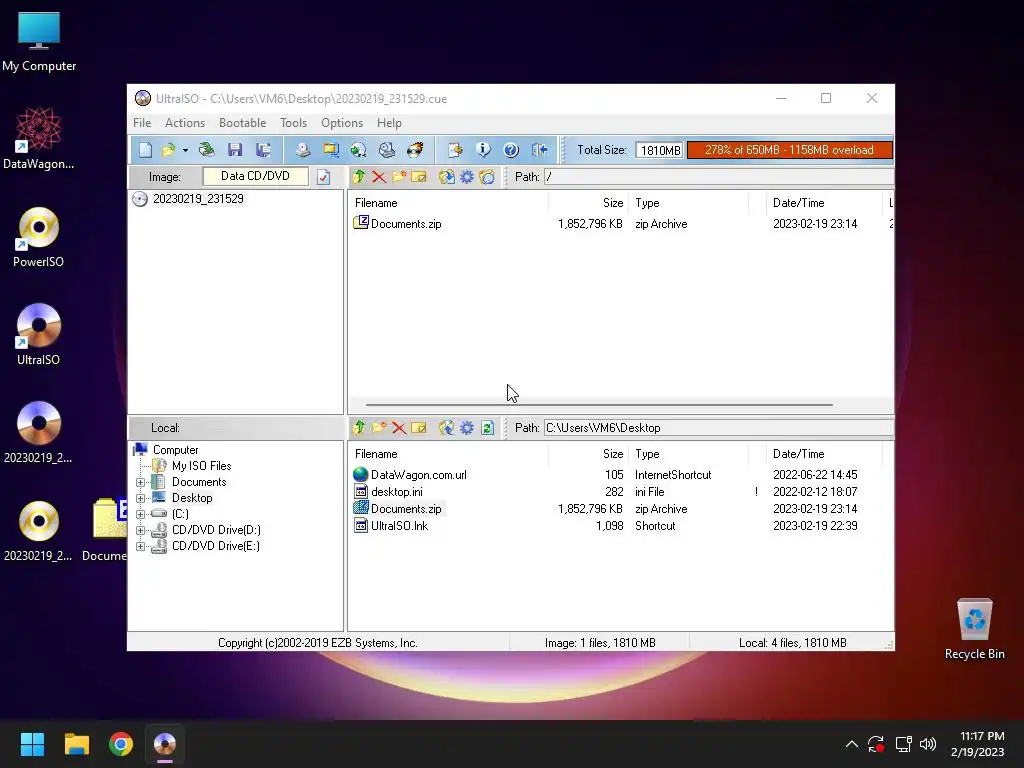This screenshot has width=1024, height=768.
Task: Open the Options menu
Action: [x=342, y=123]
